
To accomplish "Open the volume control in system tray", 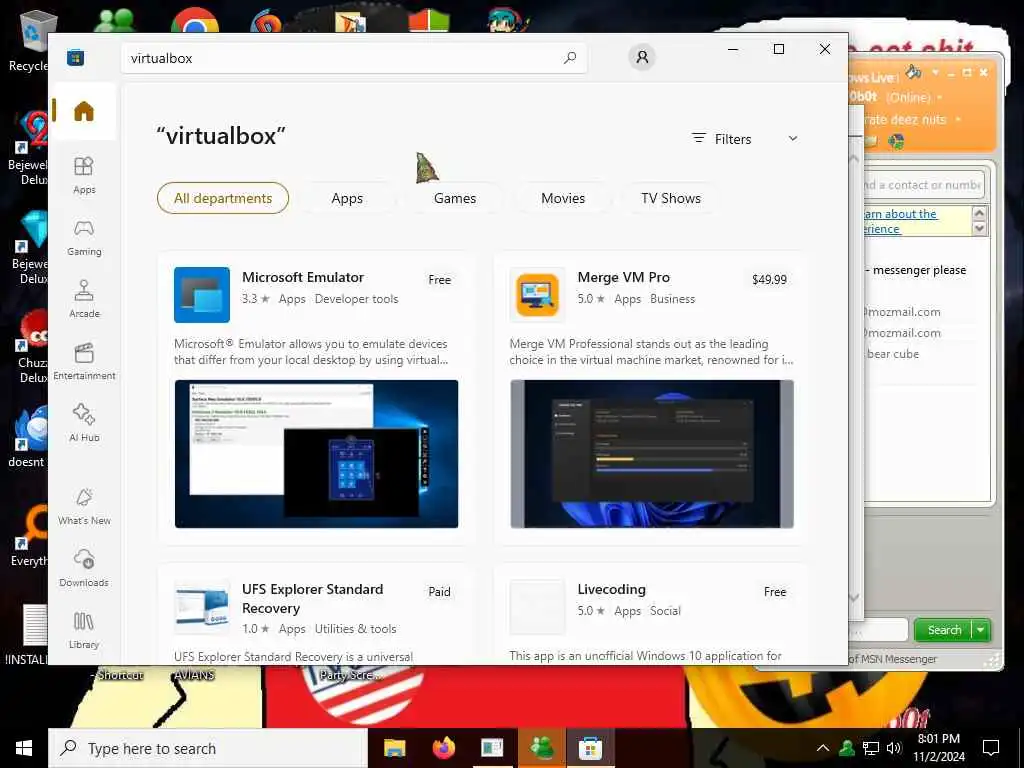I will (x=894, y=748).
